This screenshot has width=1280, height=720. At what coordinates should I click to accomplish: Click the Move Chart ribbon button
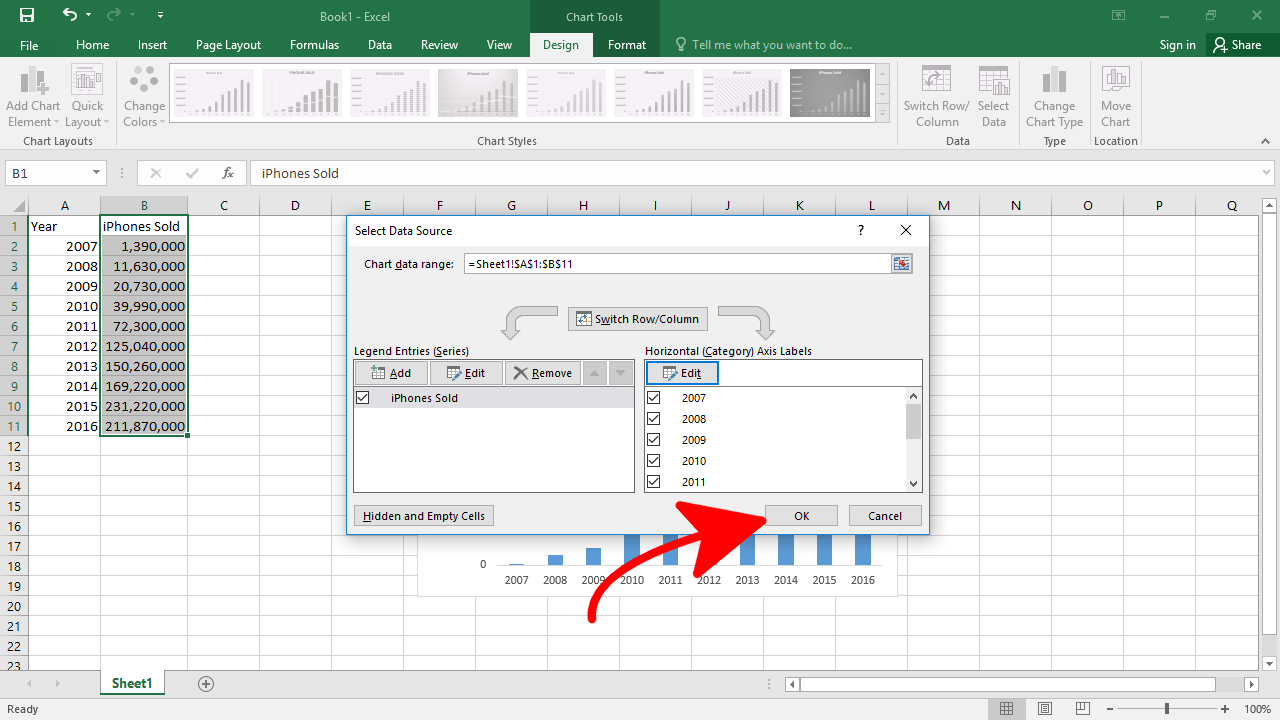[1115, 97]
